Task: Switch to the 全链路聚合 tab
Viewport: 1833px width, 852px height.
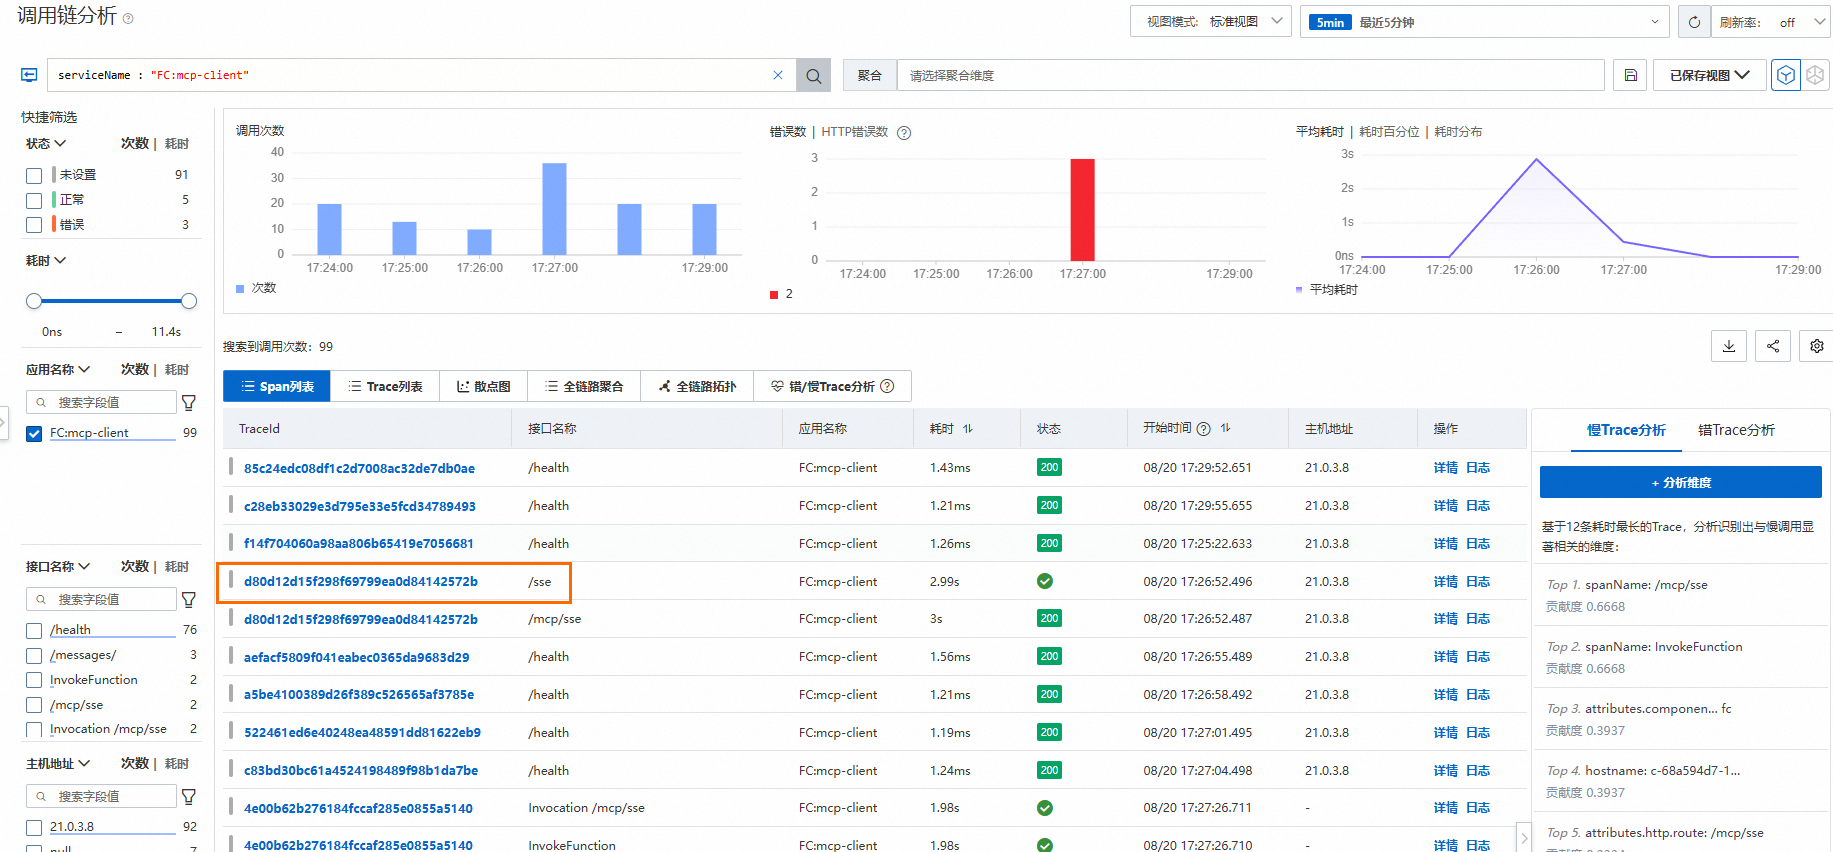Action: click(585, 386)
